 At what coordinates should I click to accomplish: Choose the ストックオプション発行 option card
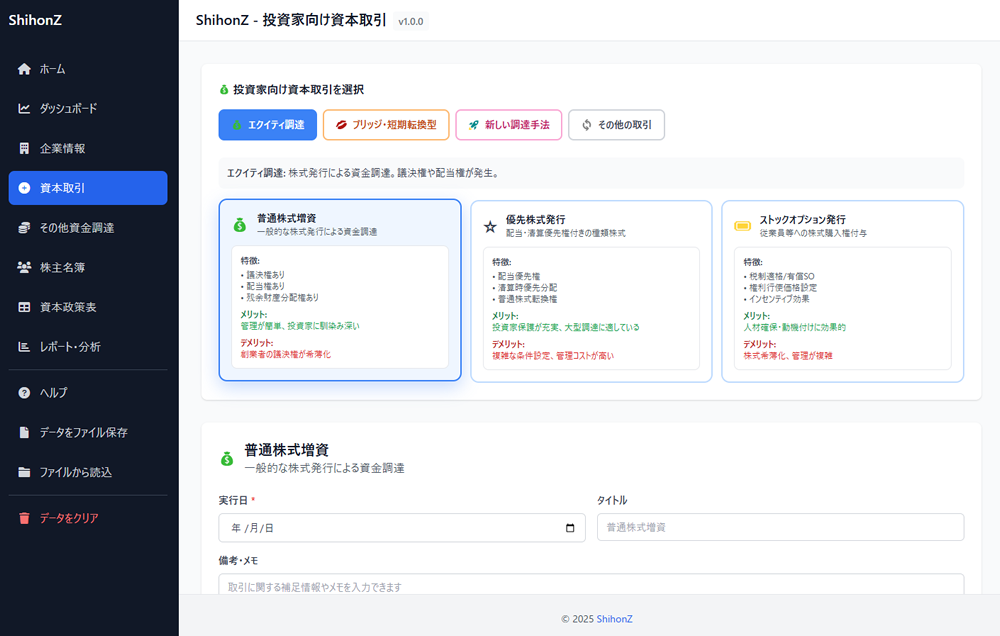pos(842,290)
